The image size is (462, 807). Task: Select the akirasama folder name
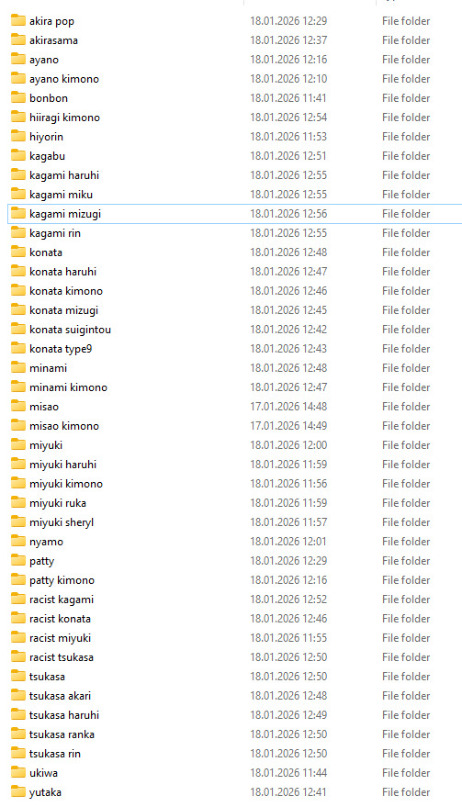click(54, 40)
